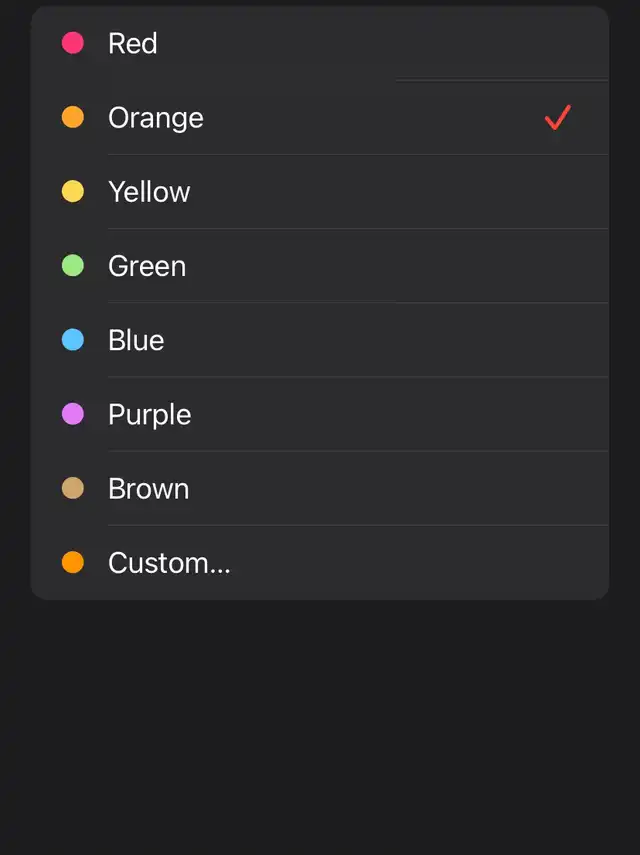Click the dot next to Custom...

[73, 562]
